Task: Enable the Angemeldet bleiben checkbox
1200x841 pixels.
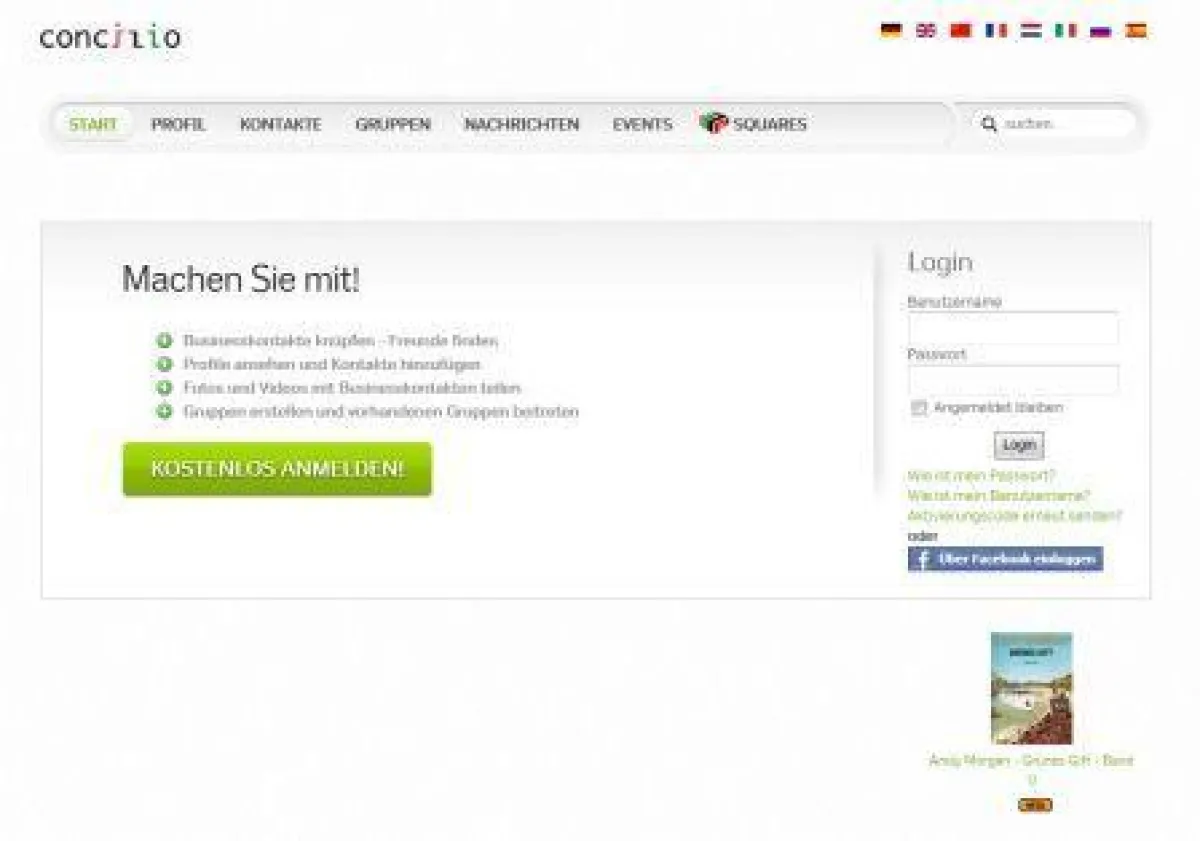Action: coord(918,408)
